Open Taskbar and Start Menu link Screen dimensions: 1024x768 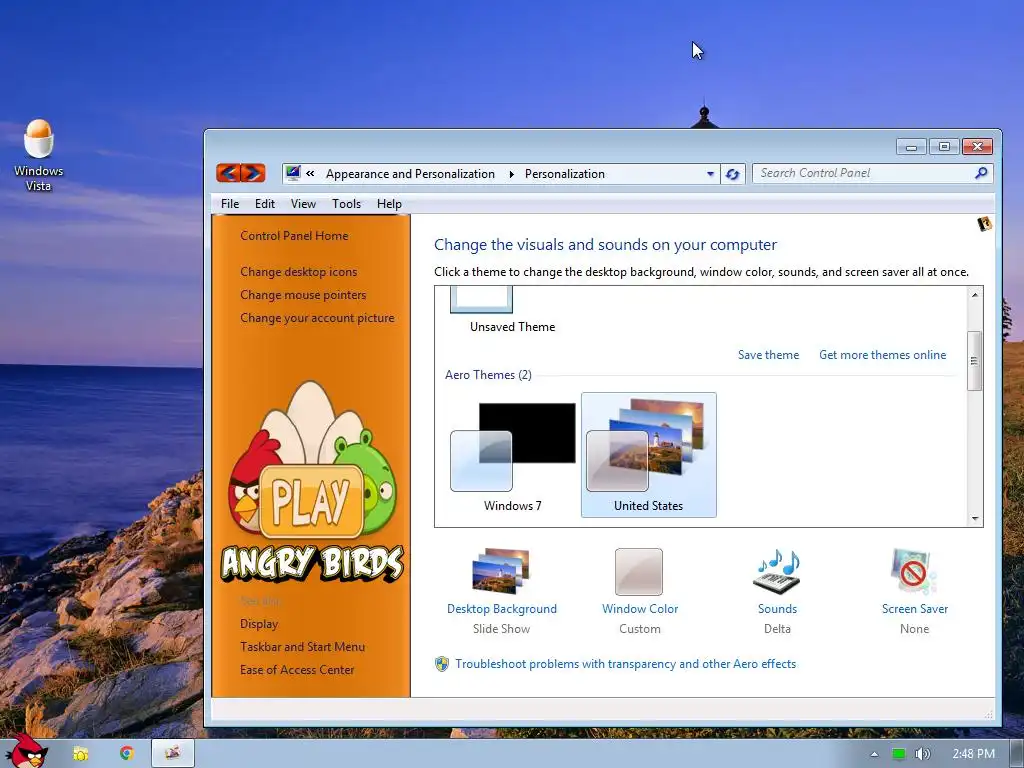(302, 647)
